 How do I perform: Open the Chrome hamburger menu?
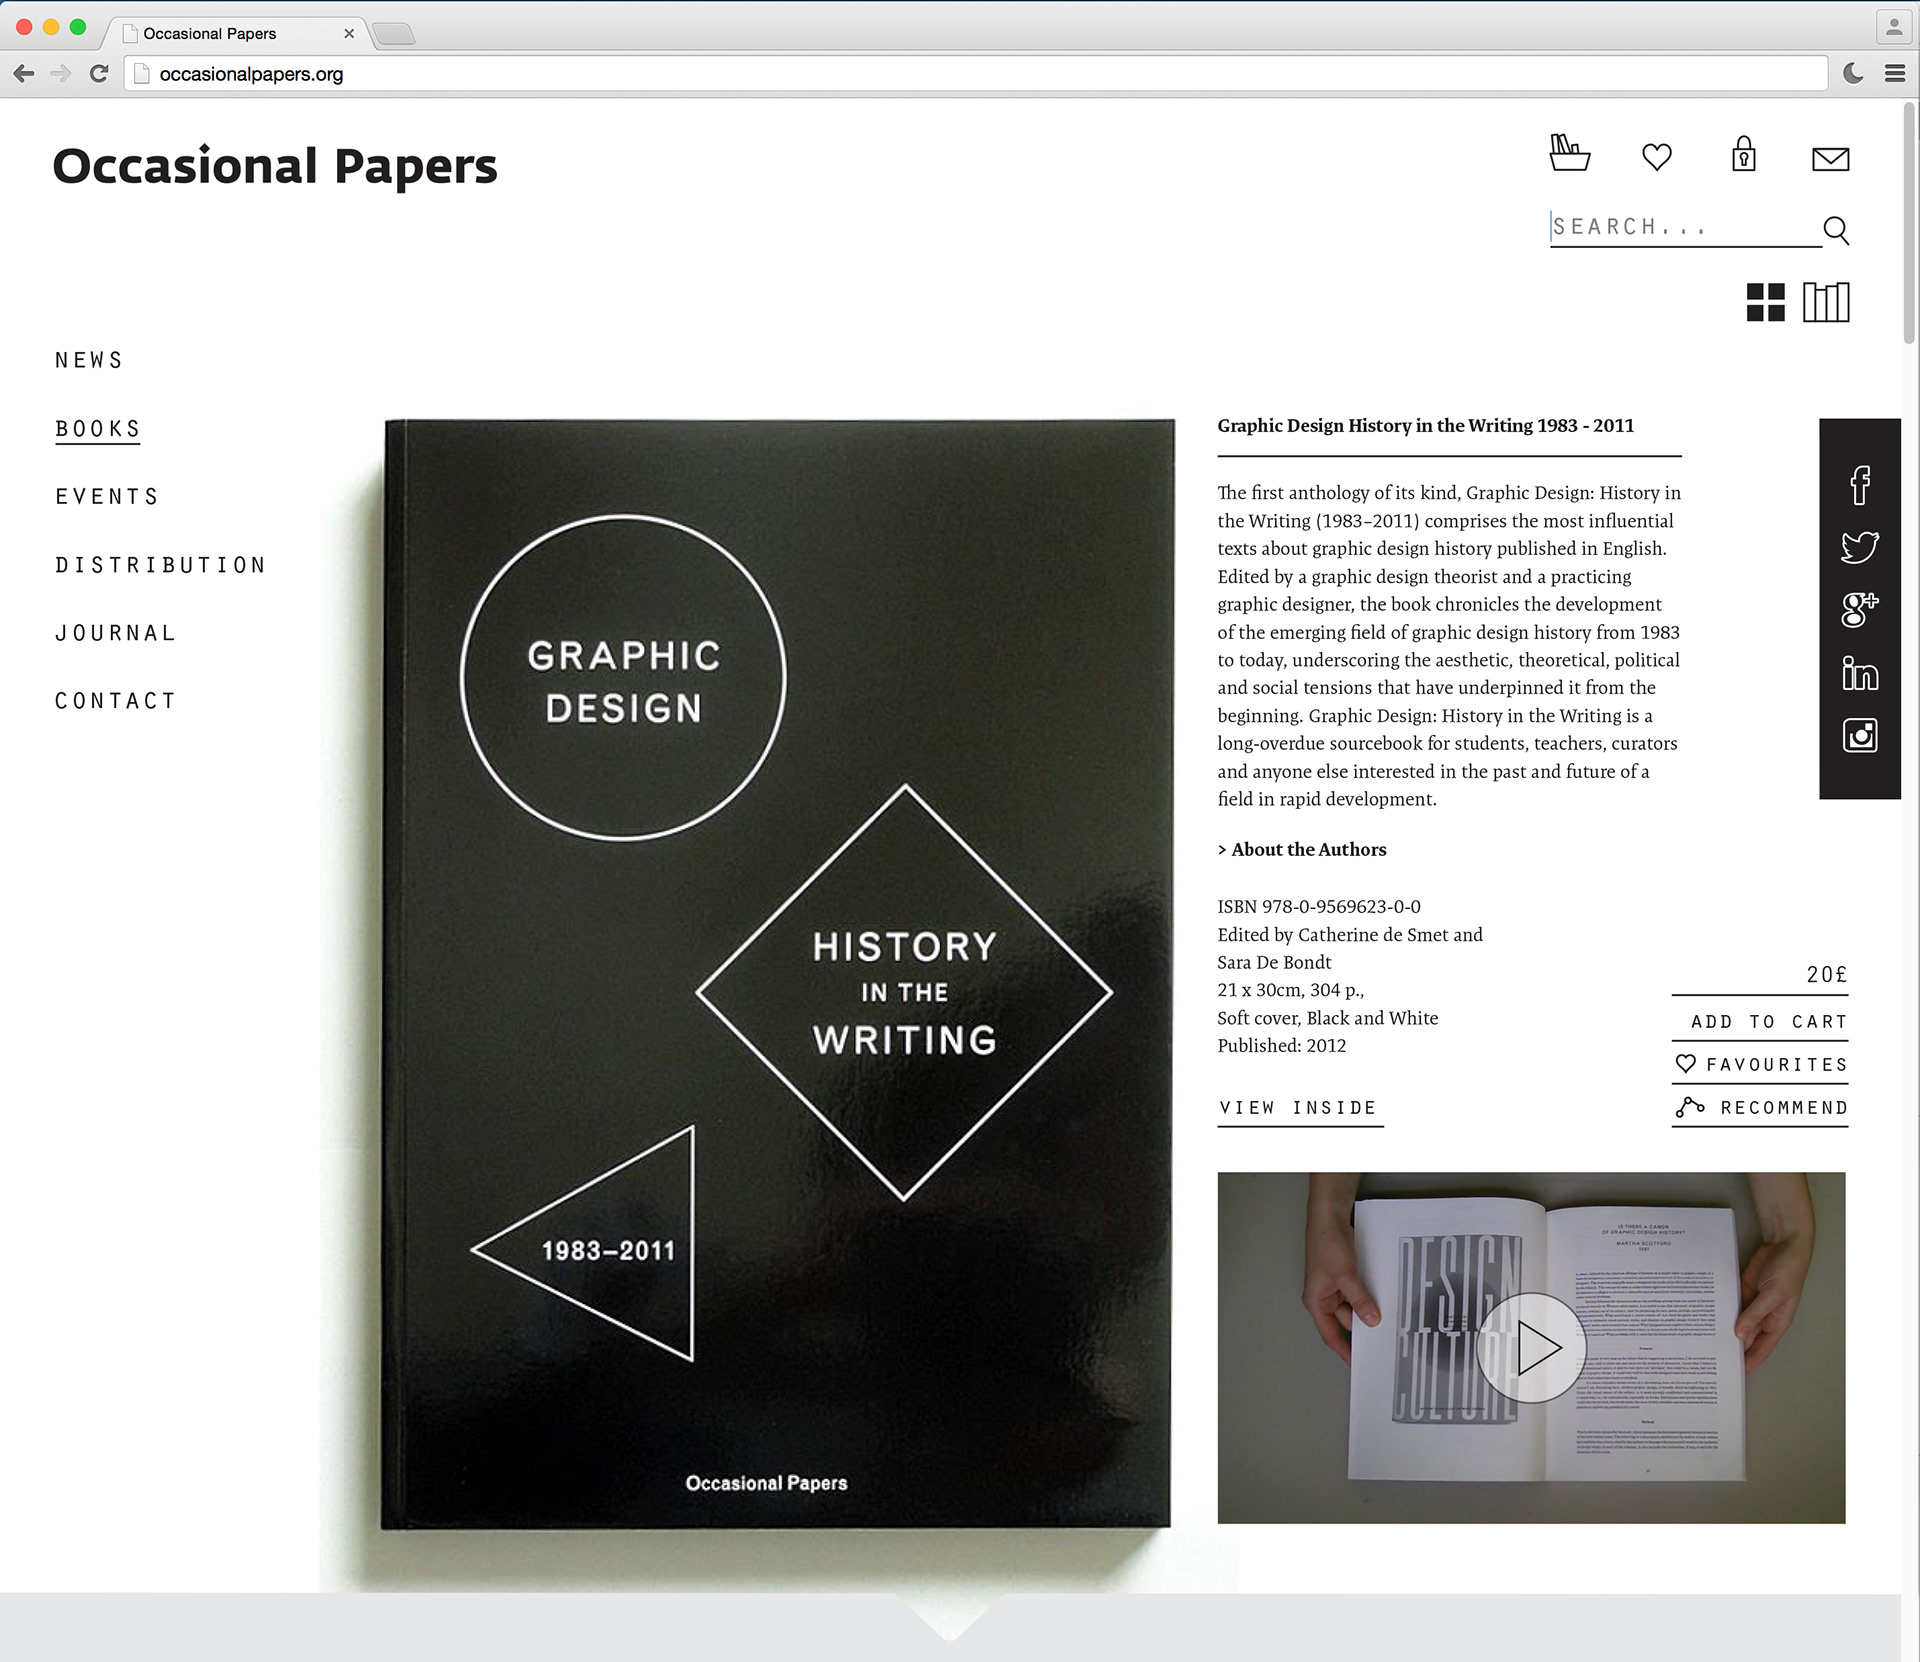click(1894, 73)
